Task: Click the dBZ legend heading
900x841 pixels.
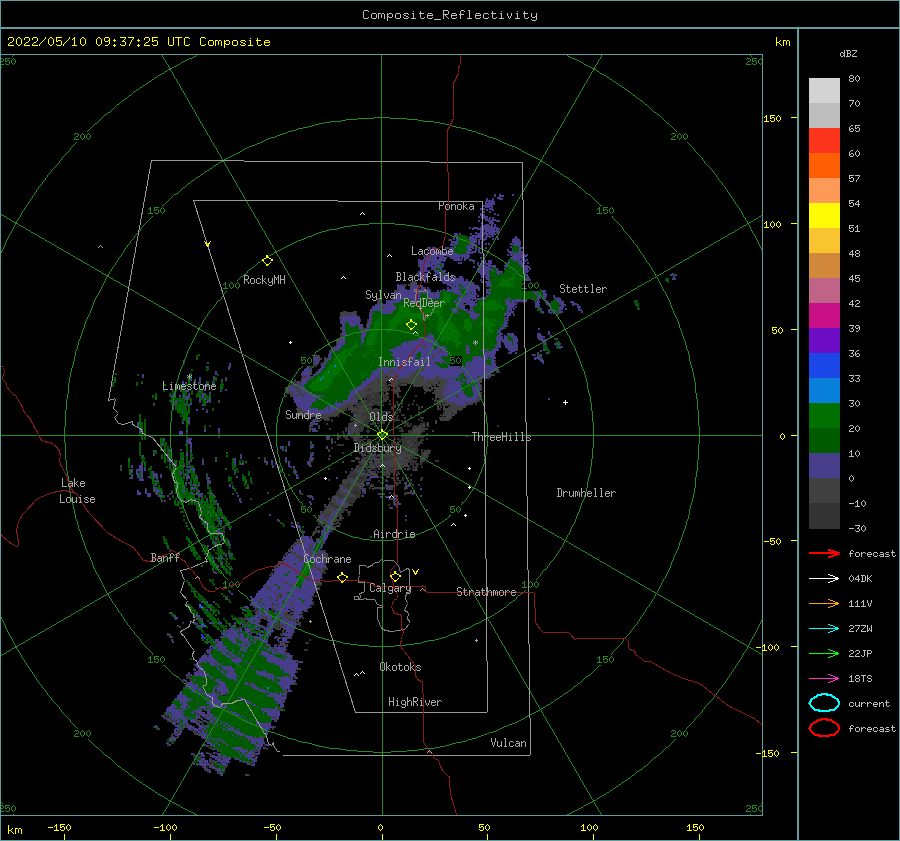Action: click(x=848, y=53)
